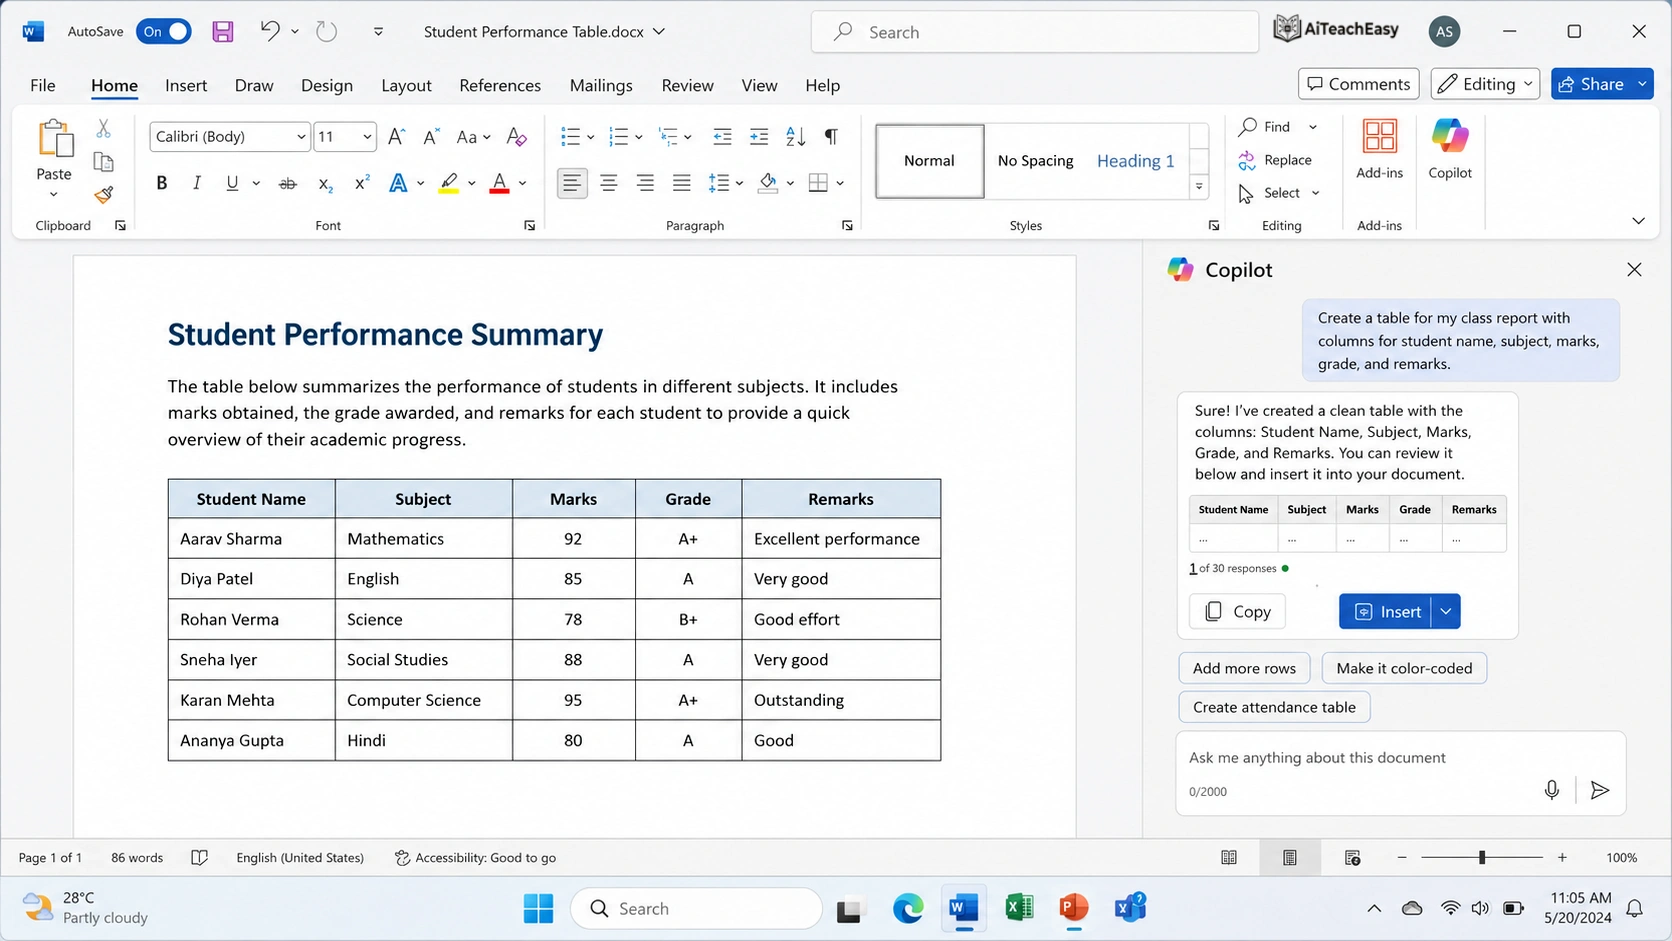
Task: Open Copilot from the ribbon
Action: [x=1450, y=149]
